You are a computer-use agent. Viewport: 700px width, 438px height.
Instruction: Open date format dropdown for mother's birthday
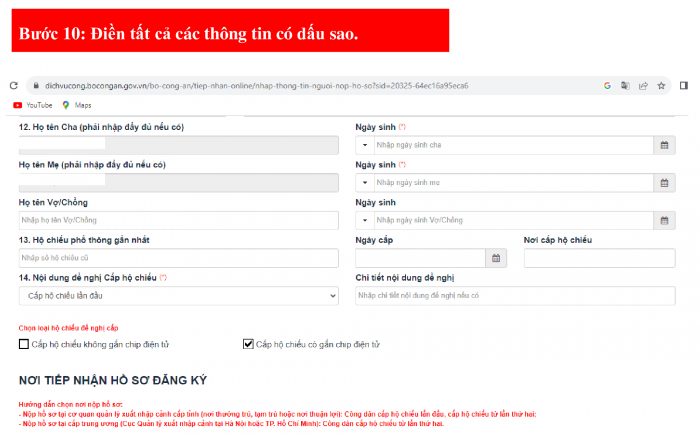[365, 183]
